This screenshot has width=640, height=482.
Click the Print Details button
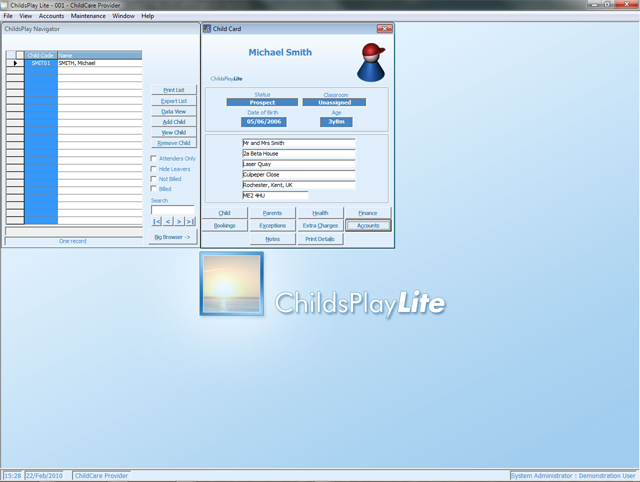320,239
